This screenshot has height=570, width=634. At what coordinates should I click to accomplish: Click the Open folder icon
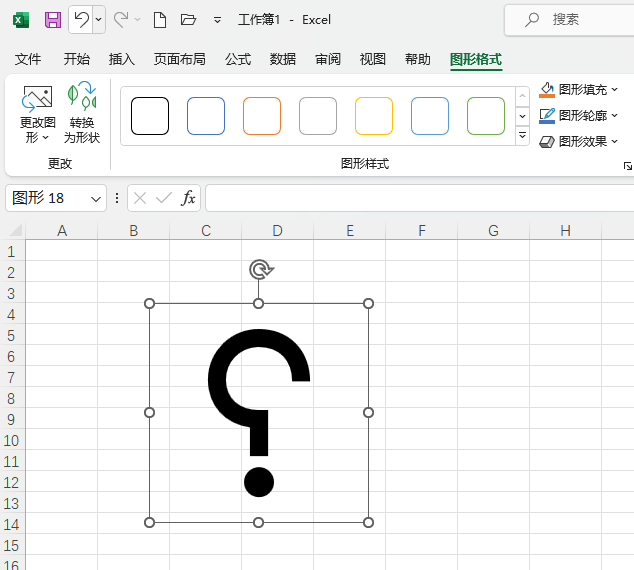click(188, 19)
